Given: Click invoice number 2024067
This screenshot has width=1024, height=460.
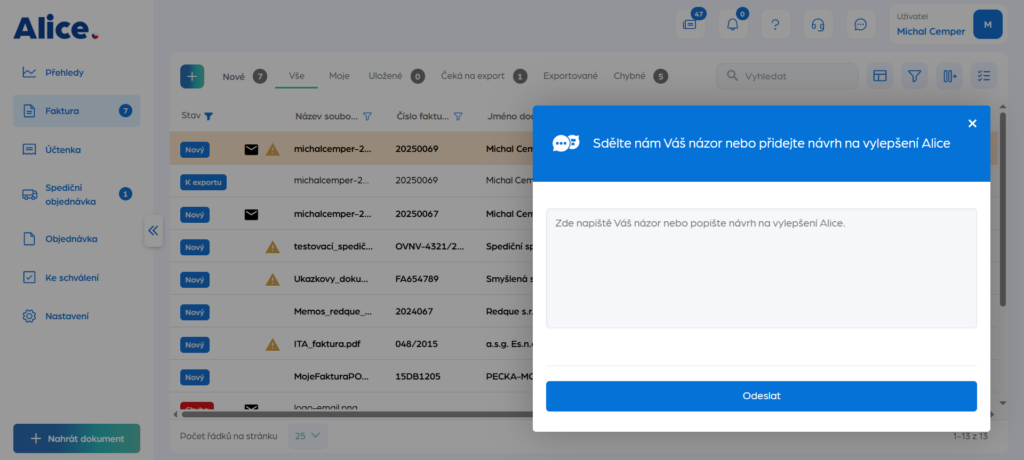Looking at the screenshot, I should (x=414, y=312).
